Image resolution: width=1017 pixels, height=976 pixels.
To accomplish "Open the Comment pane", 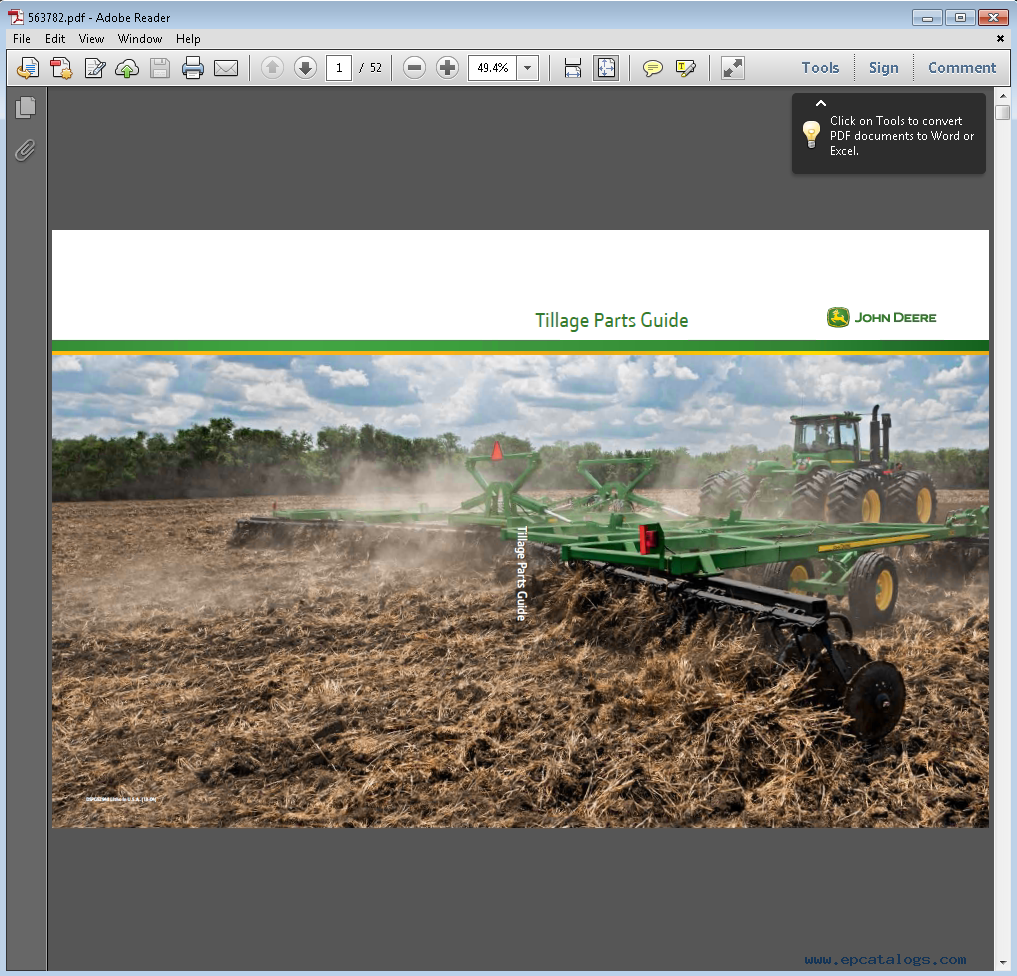I will (x=961, y=68).
